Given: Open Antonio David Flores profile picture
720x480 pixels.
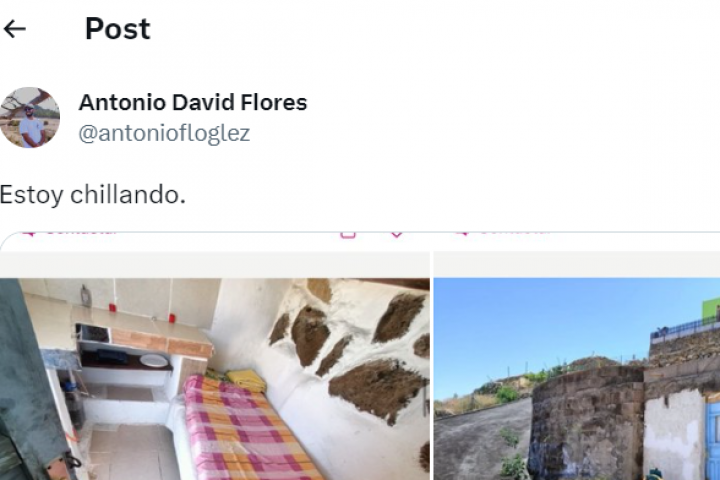Looking at the screenshot, I should click(x=30, y=118).
